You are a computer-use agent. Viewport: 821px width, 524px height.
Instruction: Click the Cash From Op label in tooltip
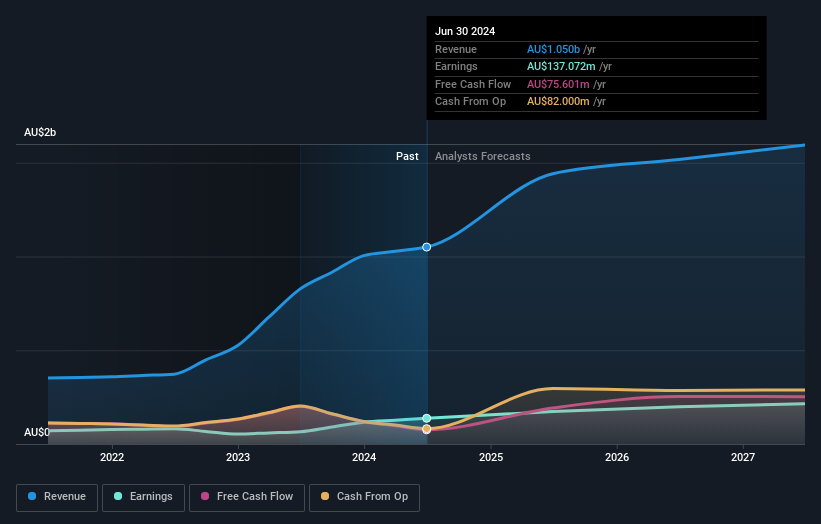tap(470, 102)
